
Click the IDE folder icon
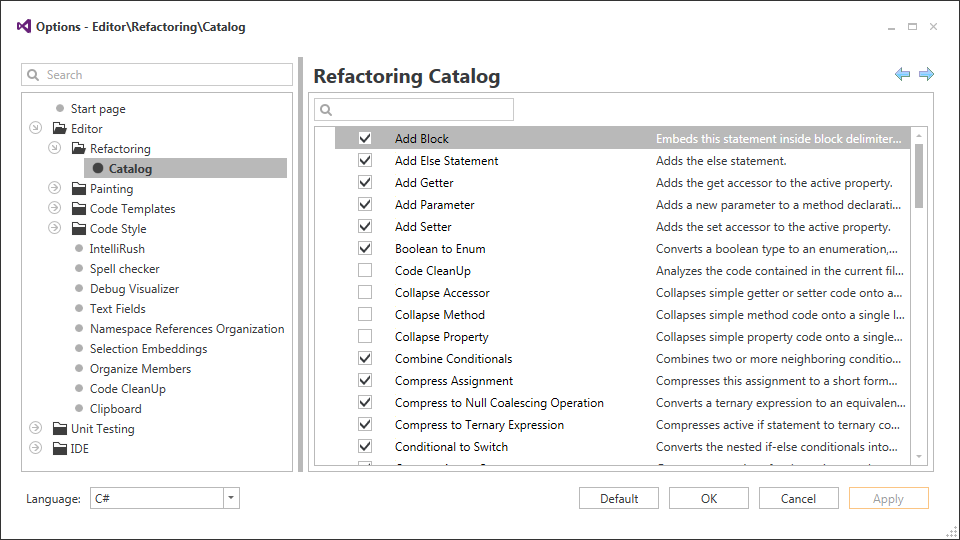61,449
